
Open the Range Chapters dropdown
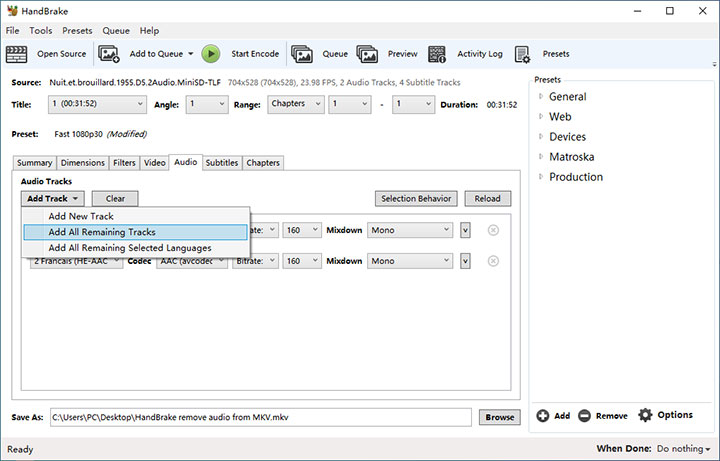(x=295, y=104)
